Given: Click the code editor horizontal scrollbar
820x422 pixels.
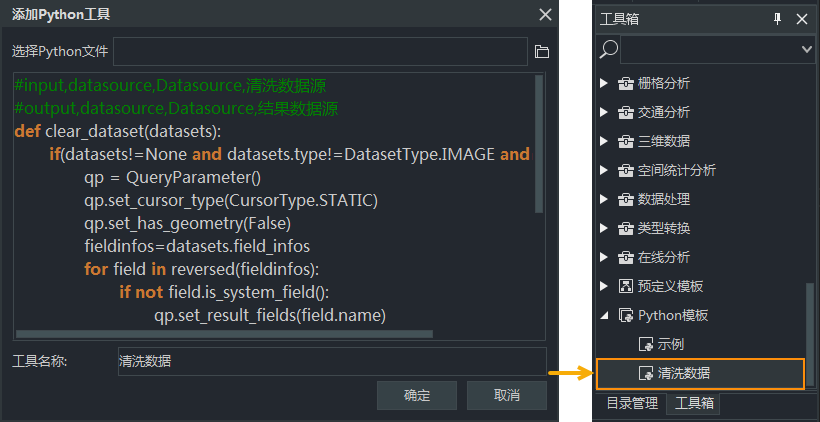Looking at the screenshot, I should [x=224, y=333].
